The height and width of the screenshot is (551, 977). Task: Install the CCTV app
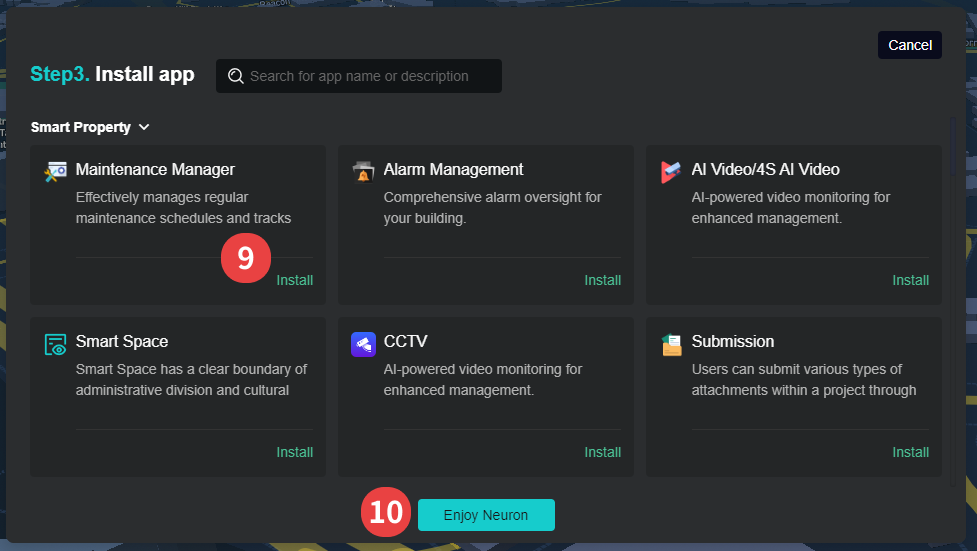pyautogui.click(x=603, y=453)
